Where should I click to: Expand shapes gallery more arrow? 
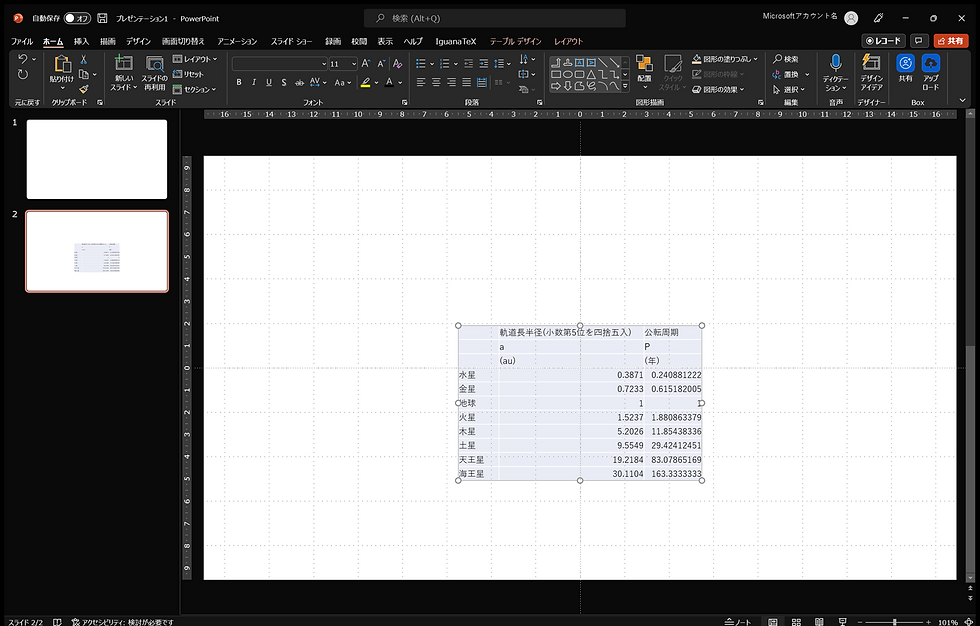(624, 86)
